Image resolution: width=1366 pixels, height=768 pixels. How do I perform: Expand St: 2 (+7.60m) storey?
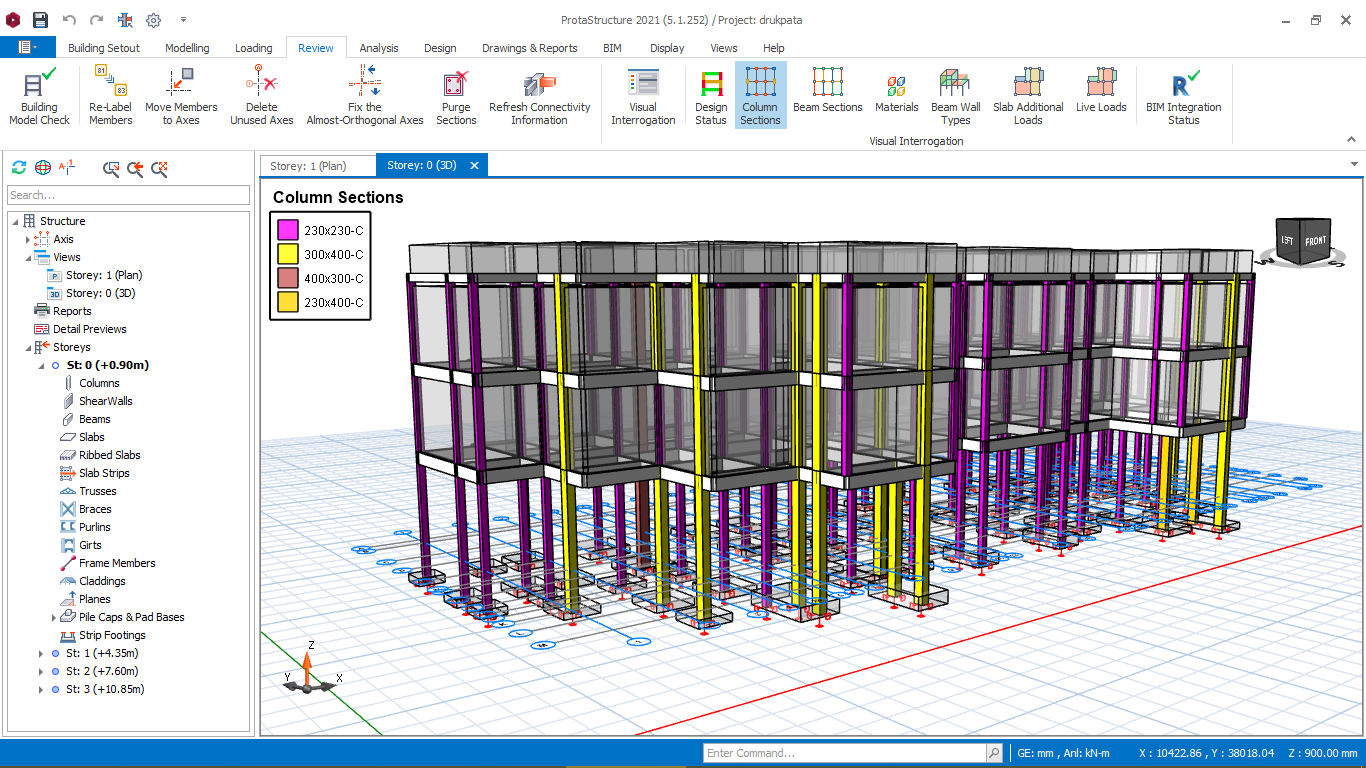[x=41, y=671]
